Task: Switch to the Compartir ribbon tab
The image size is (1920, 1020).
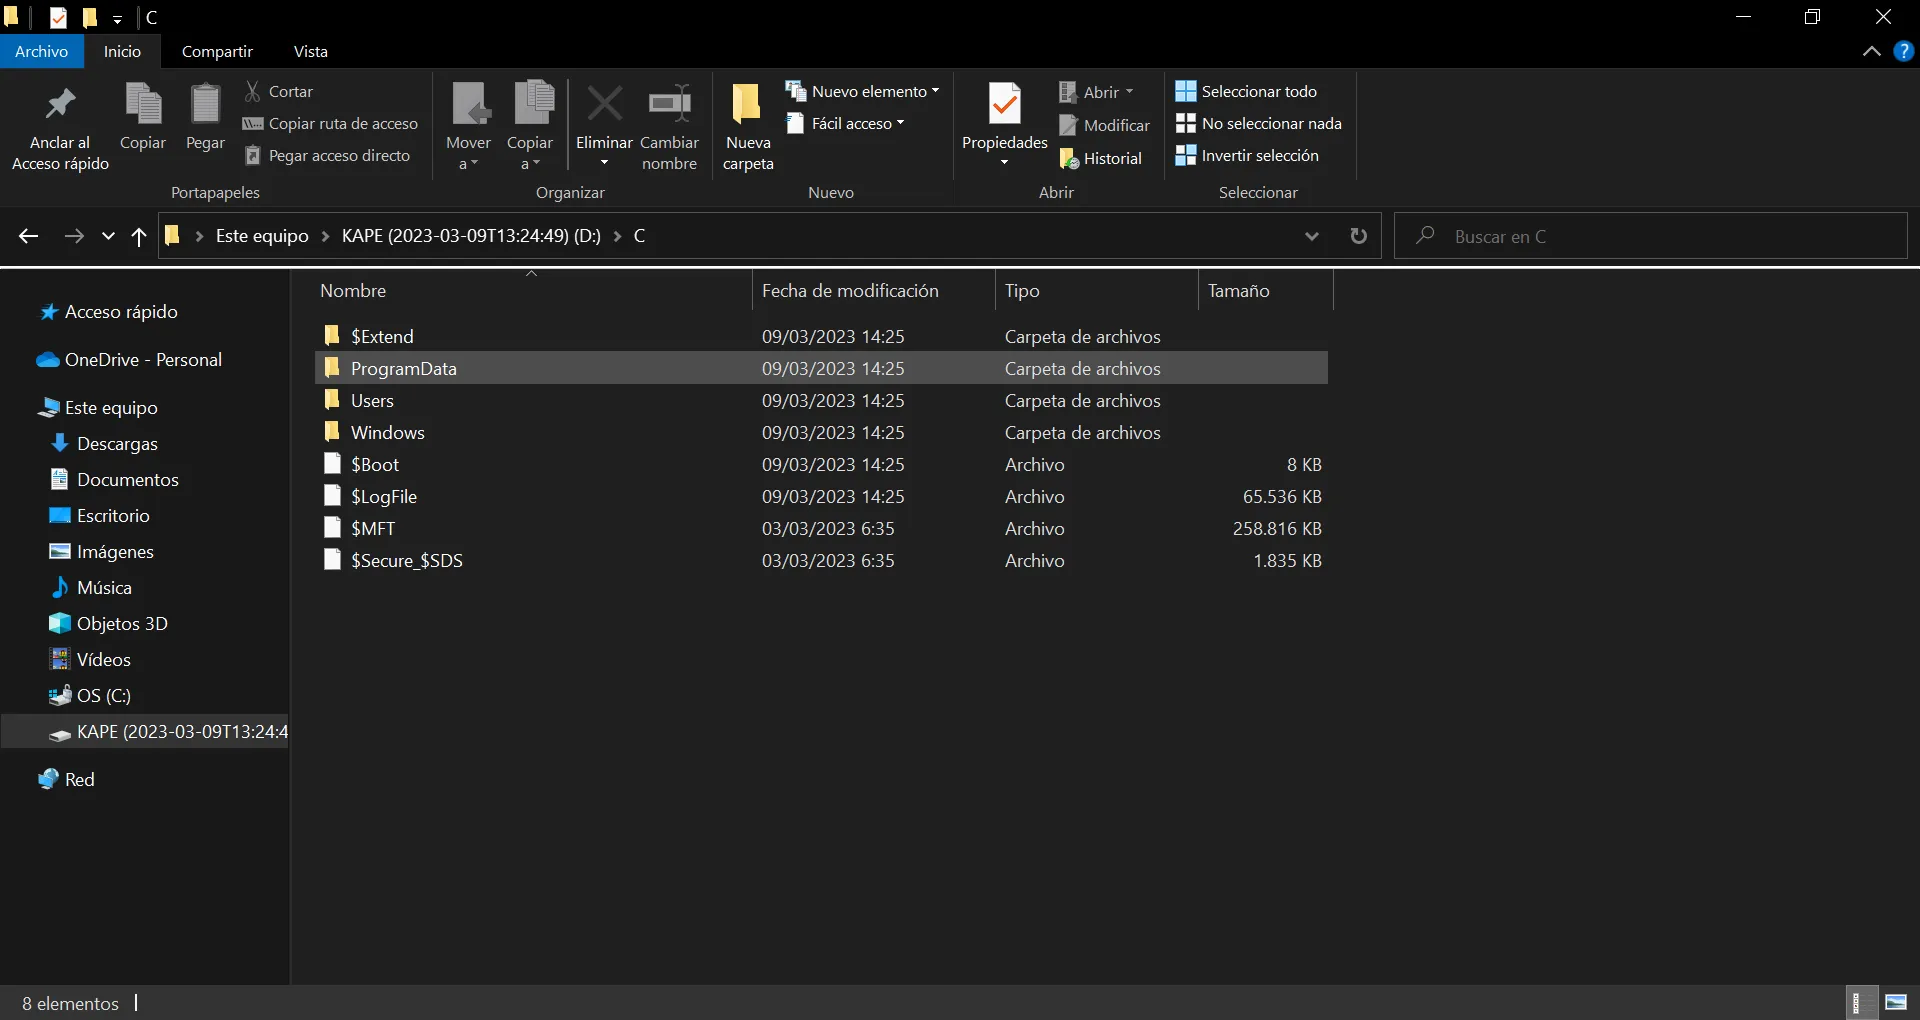Action: click(217, 51)
